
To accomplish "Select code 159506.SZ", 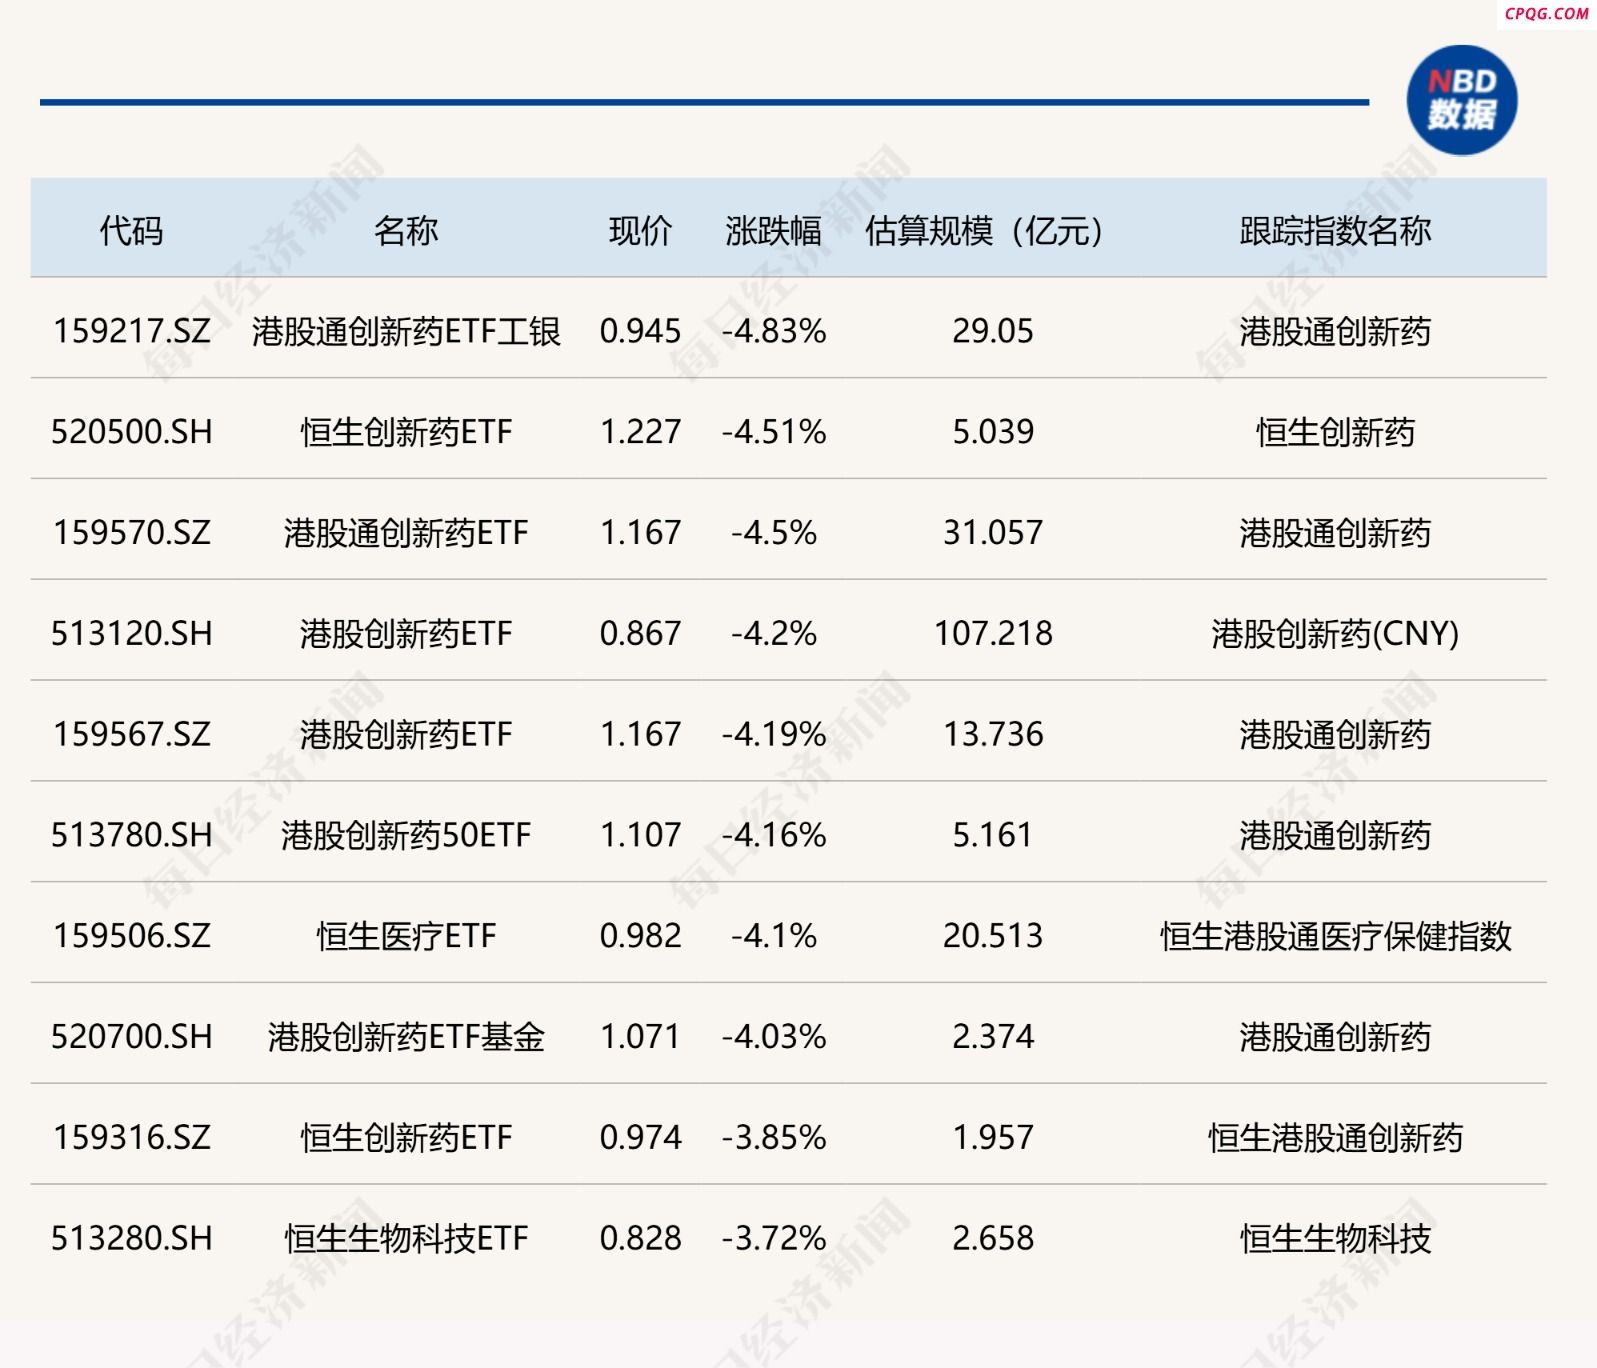I will pos(132,936).
